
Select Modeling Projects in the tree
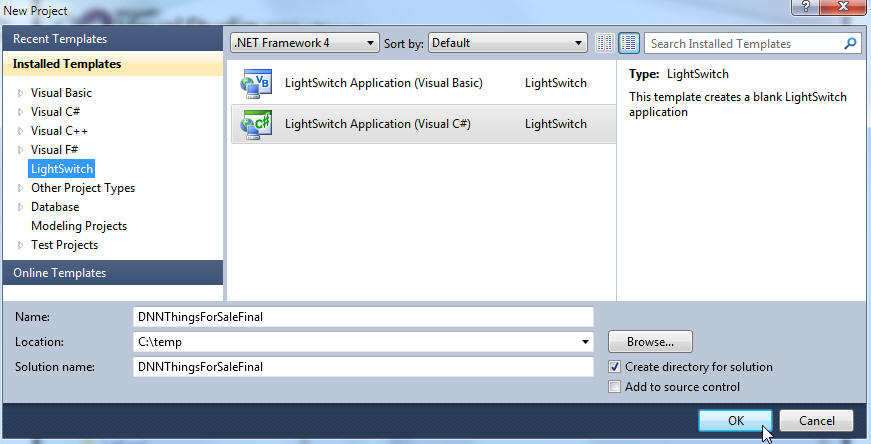click(79, 226)
